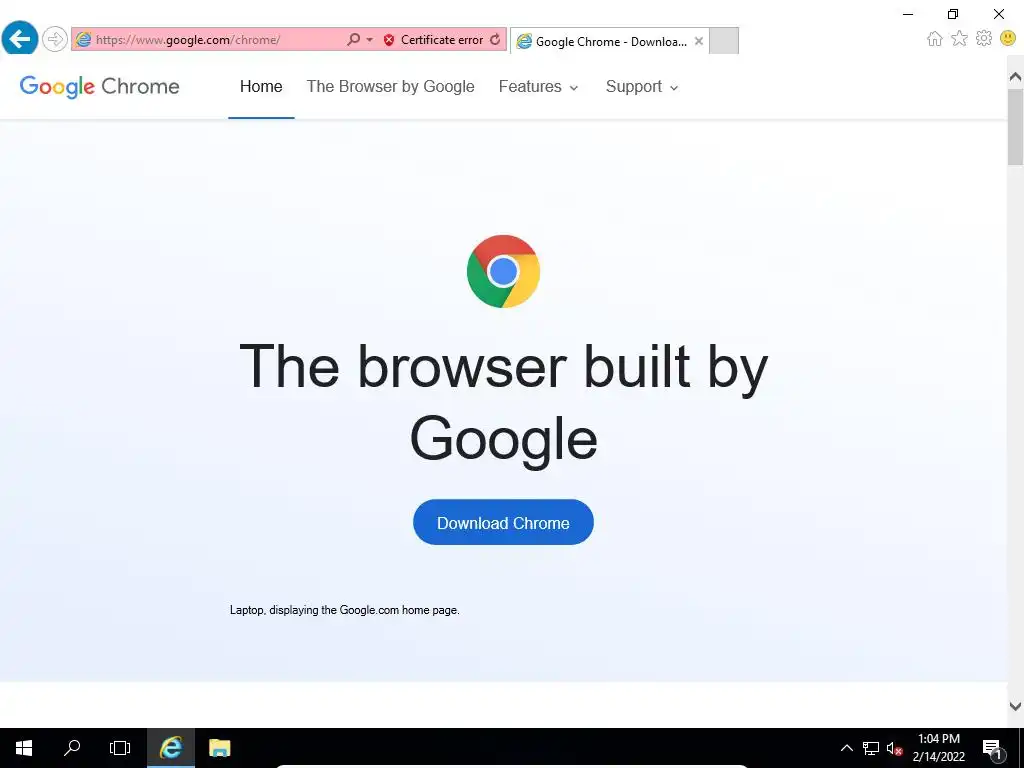
Task: Open the Action Center notifications icon
Action: pos(993,748)
